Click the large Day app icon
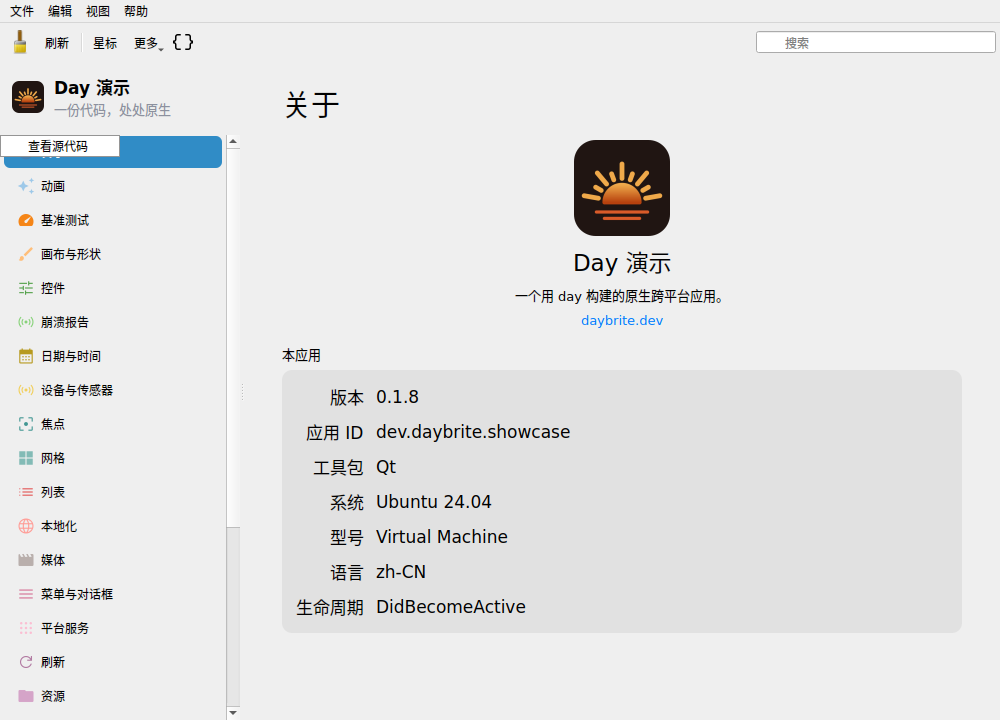The width and height of the screenshot is (1000, 720). (x=622, y=188)
